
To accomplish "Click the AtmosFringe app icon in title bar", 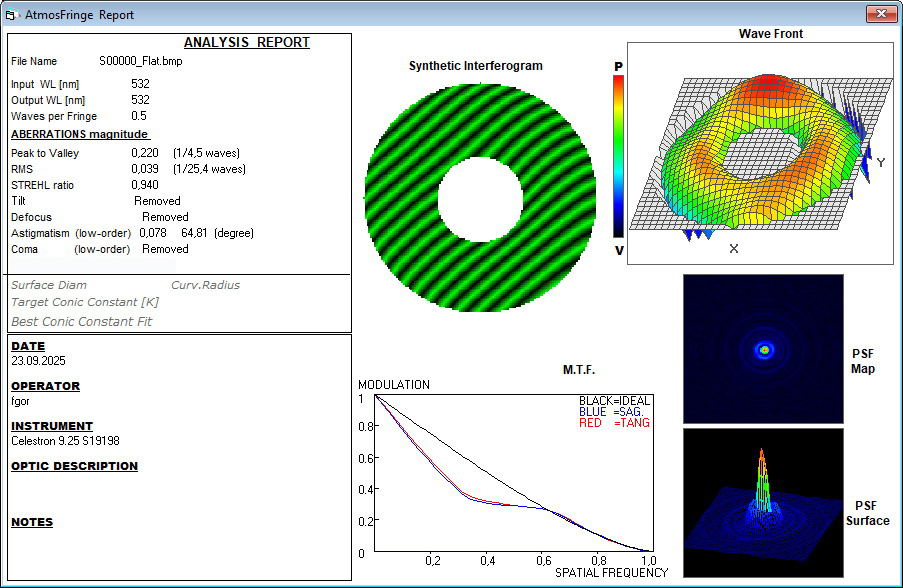I will (12, 15).
